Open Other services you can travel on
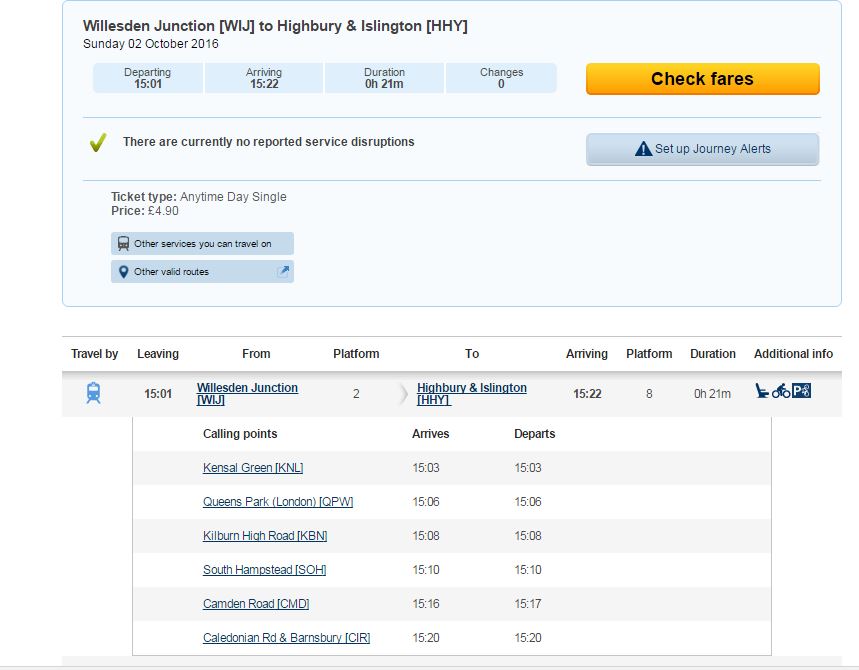This screenshot has height=670, width=859. [202, 244]
